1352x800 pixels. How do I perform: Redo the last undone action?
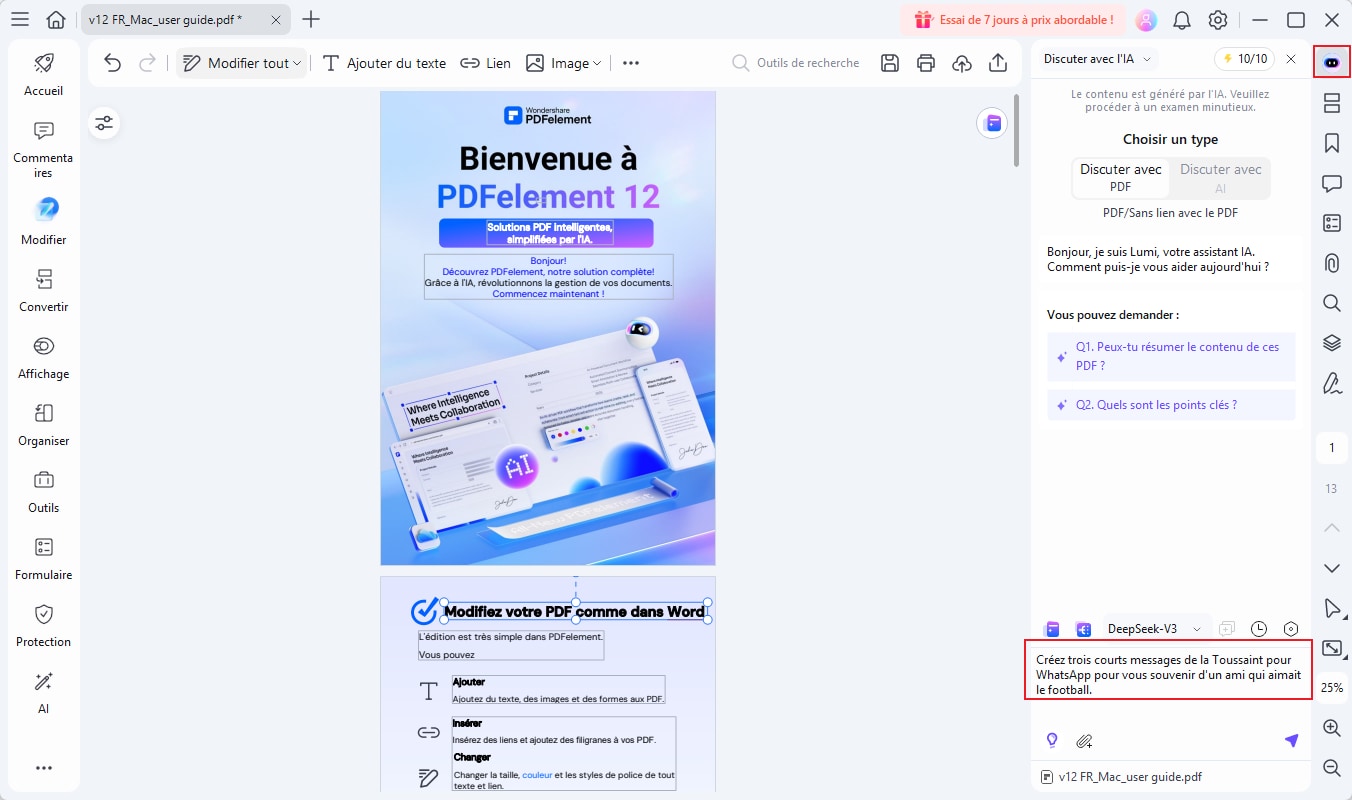[x=147, y=63]
